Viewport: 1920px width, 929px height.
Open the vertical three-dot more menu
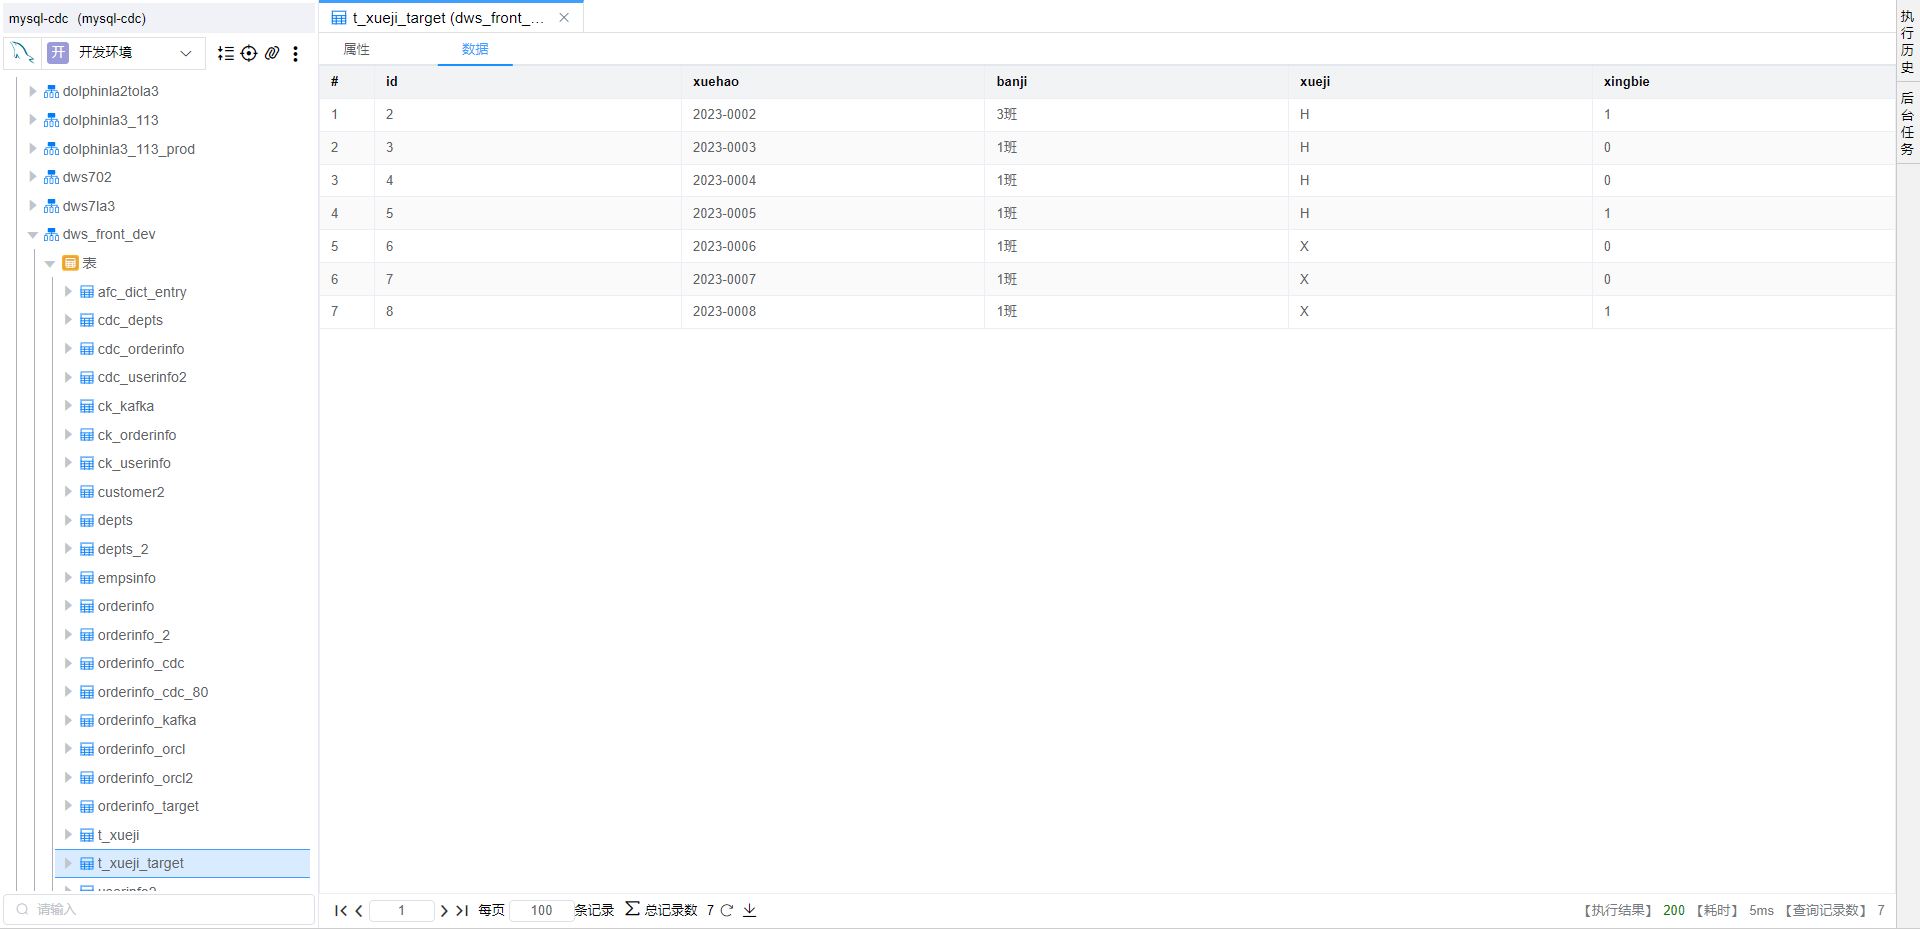(295, 53)
